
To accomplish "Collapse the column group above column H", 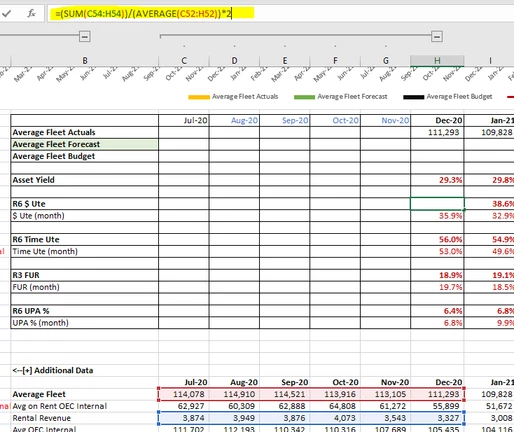I will (x=437, y=36).
